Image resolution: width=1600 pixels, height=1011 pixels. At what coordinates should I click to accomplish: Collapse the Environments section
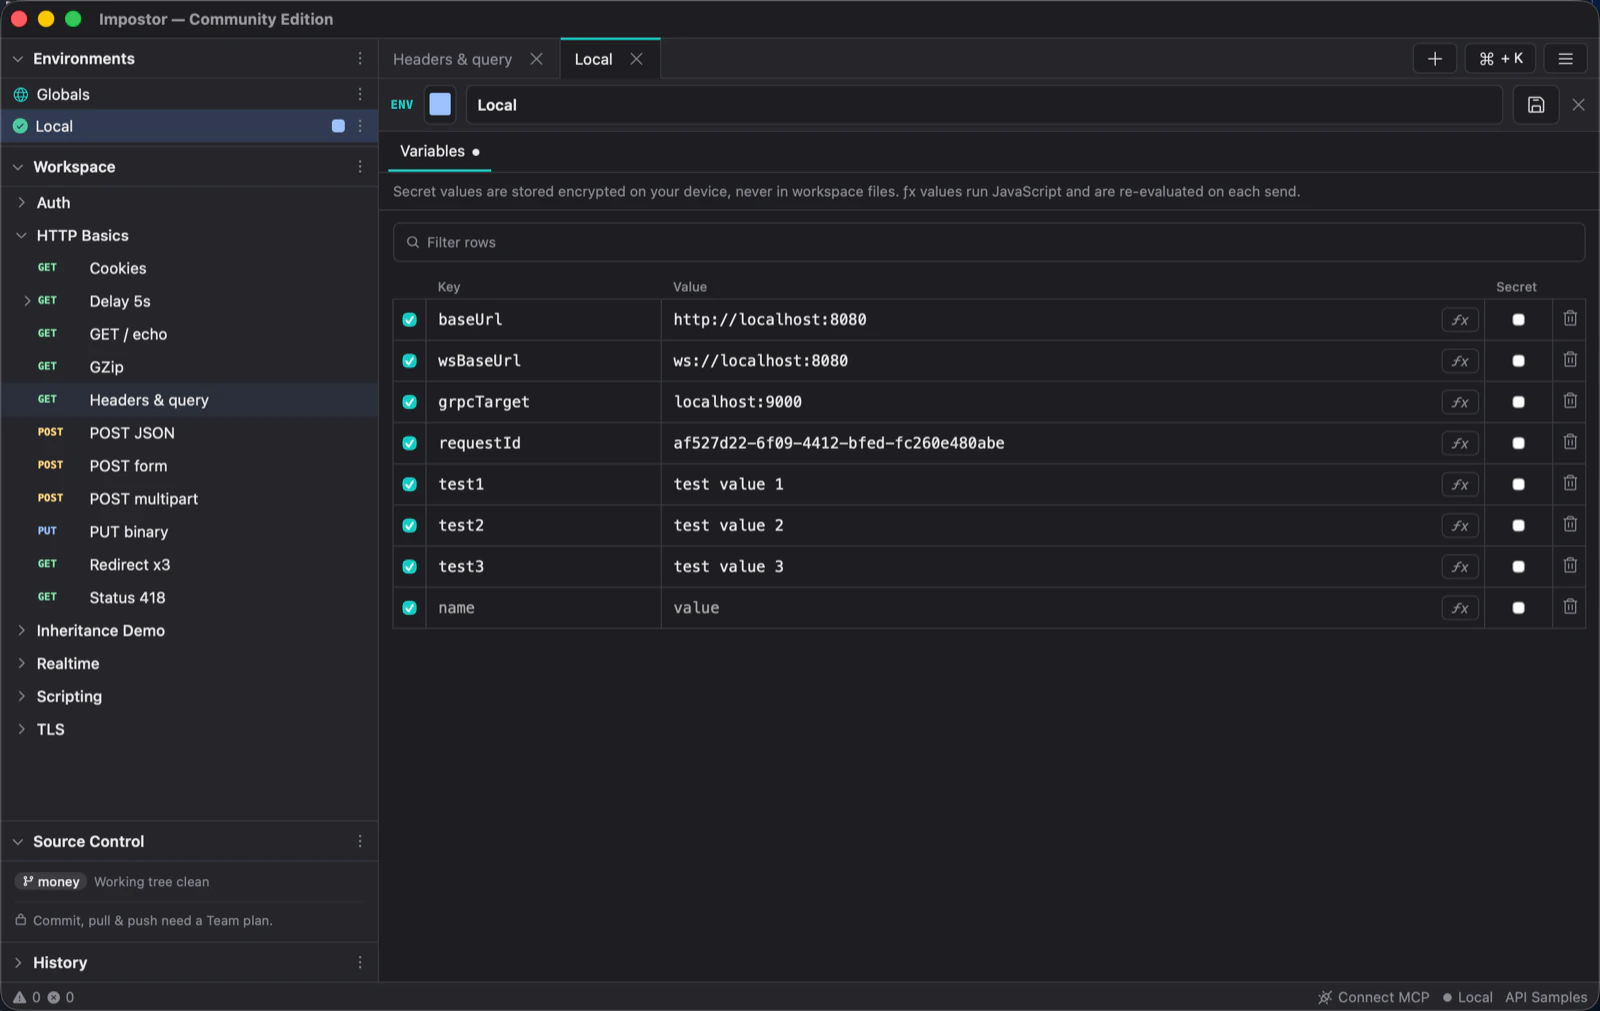(x=18, y=59)
